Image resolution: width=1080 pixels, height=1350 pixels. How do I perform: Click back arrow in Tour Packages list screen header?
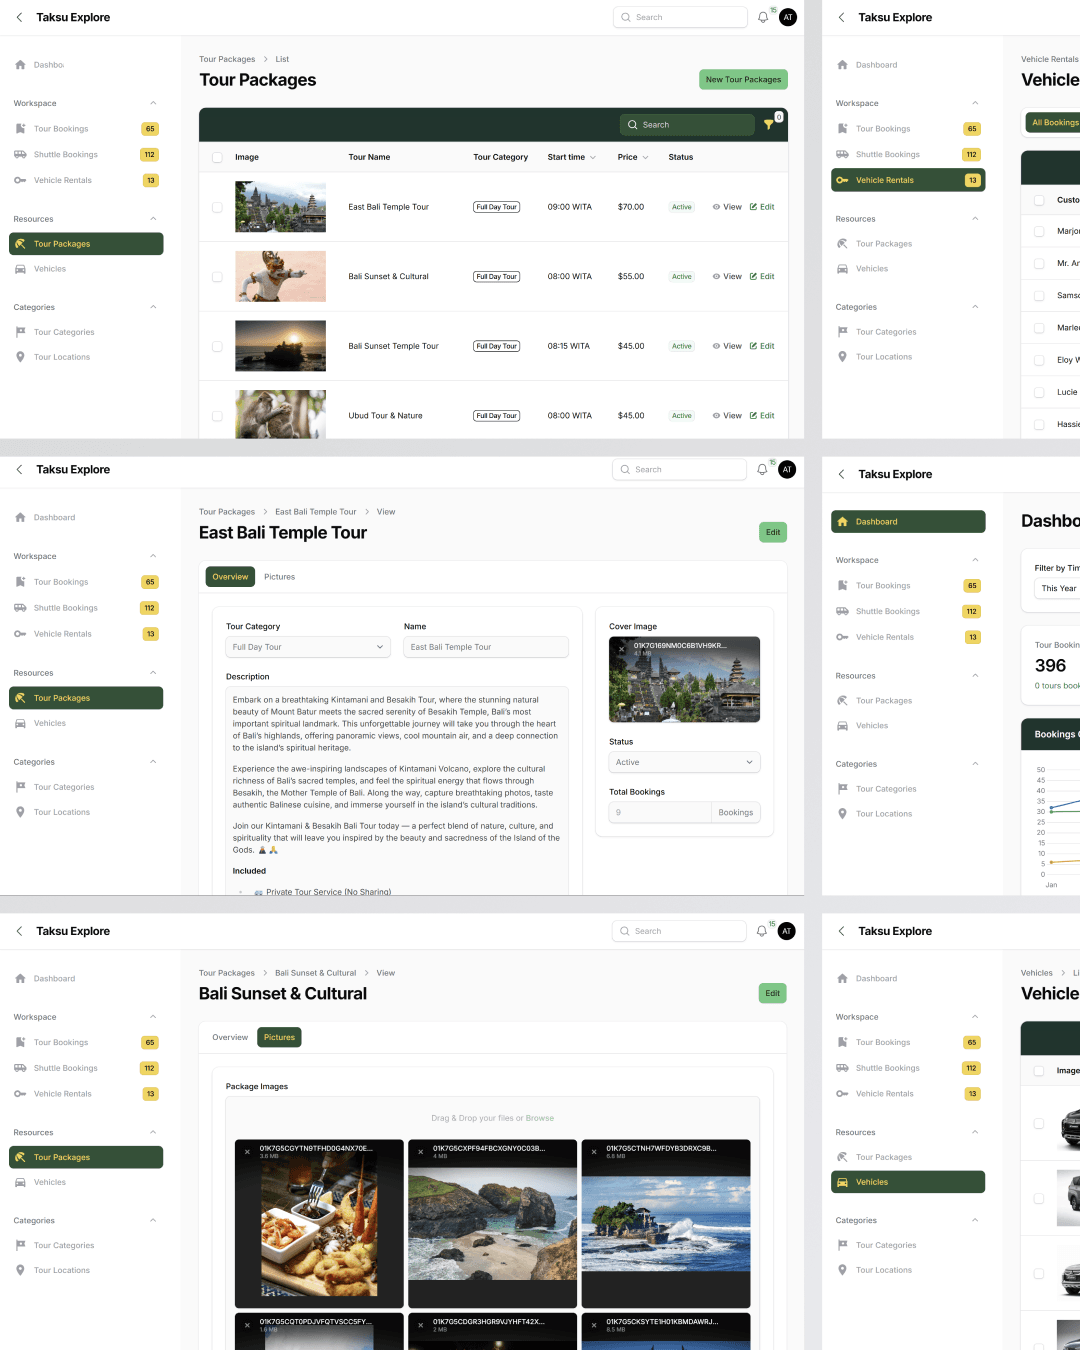click(x=19, y=17)
